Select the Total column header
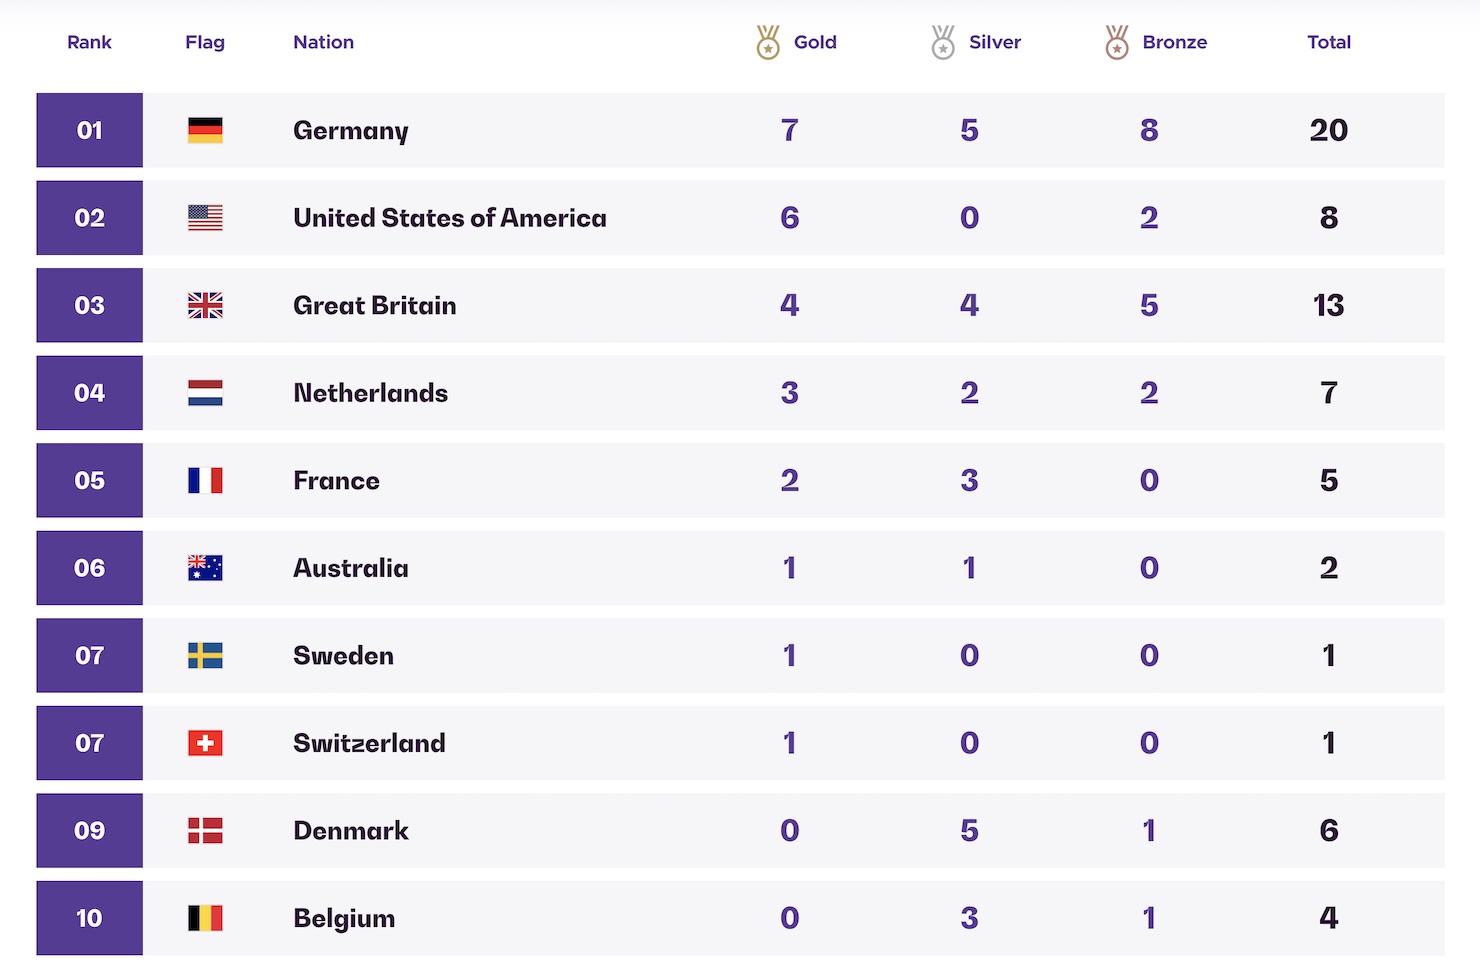The height and width of the screenshot is (964, 1480). tap(1329, 42)
